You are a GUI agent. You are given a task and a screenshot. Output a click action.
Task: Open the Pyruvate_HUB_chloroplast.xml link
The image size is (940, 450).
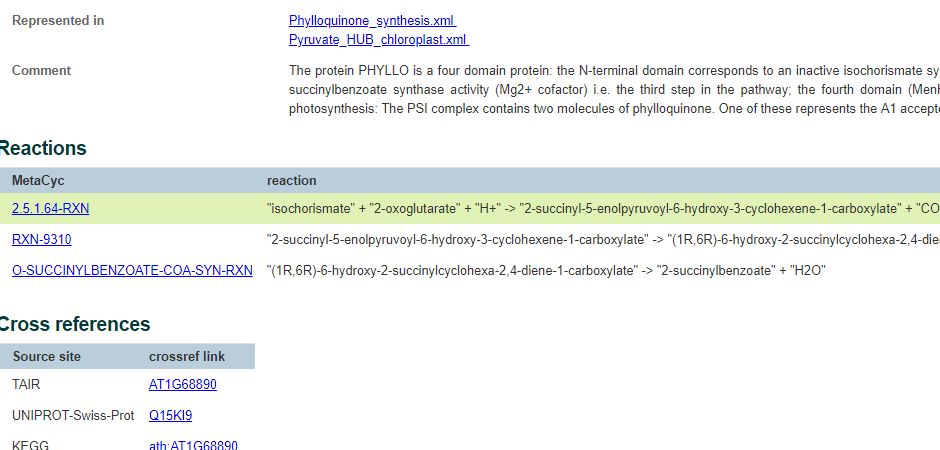coord(378,40)
